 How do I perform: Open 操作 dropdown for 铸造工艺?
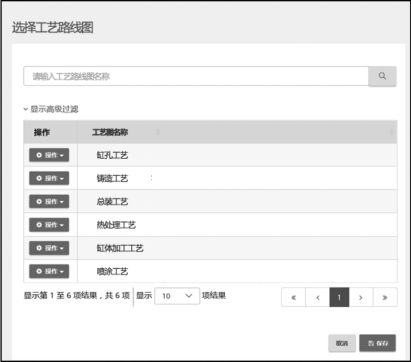pos(49,178)
